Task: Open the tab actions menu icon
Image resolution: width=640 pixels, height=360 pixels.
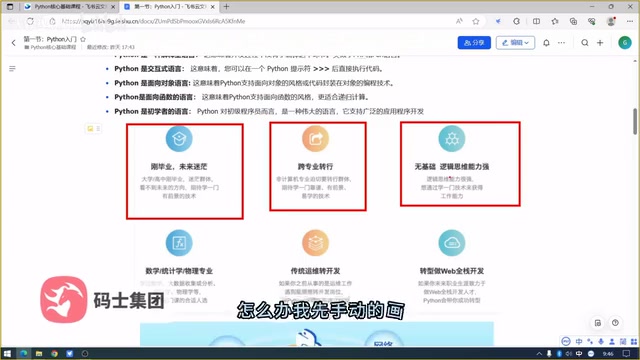Action: (10, 7)
